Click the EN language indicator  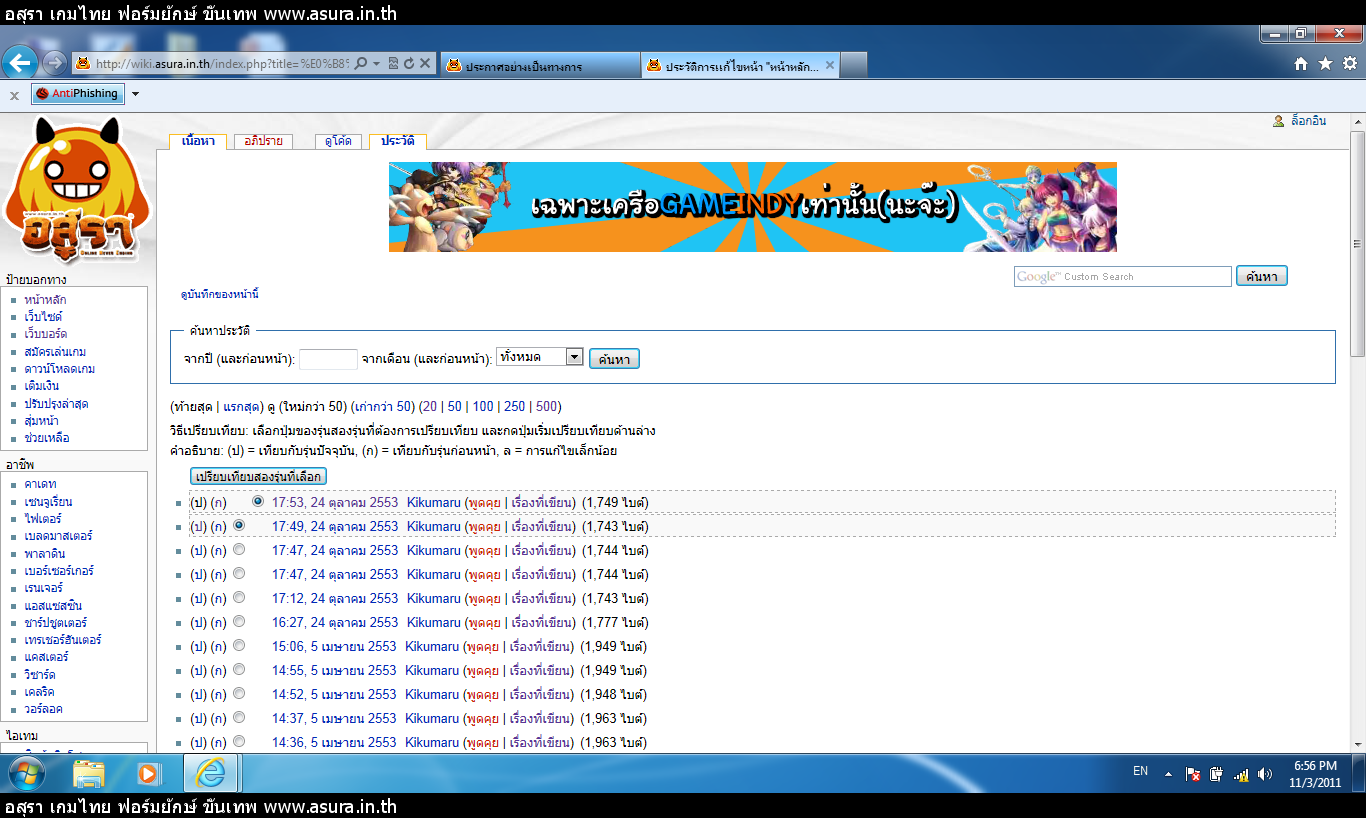1140,771
